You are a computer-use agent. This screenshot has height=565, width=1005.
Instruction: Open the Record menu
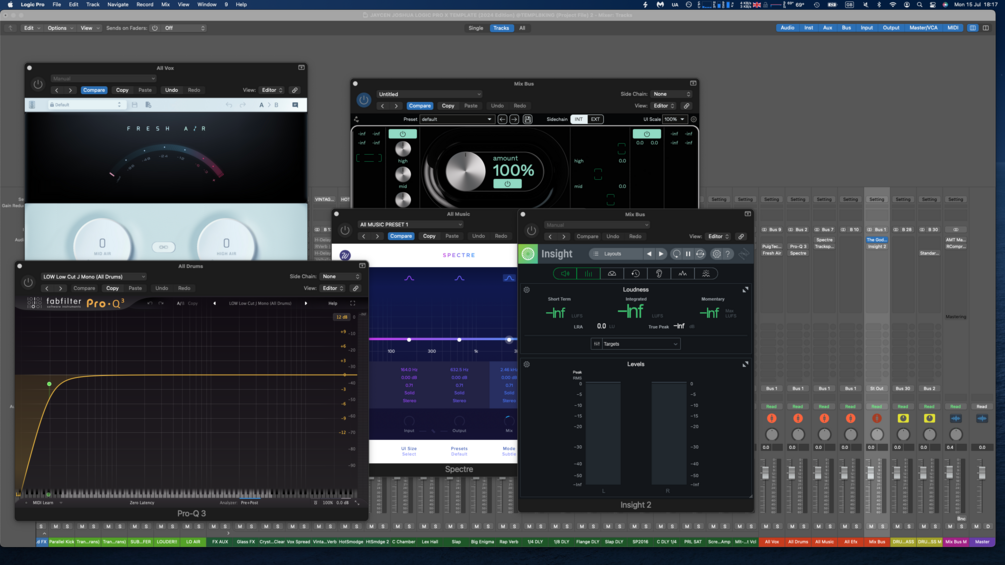145,4
